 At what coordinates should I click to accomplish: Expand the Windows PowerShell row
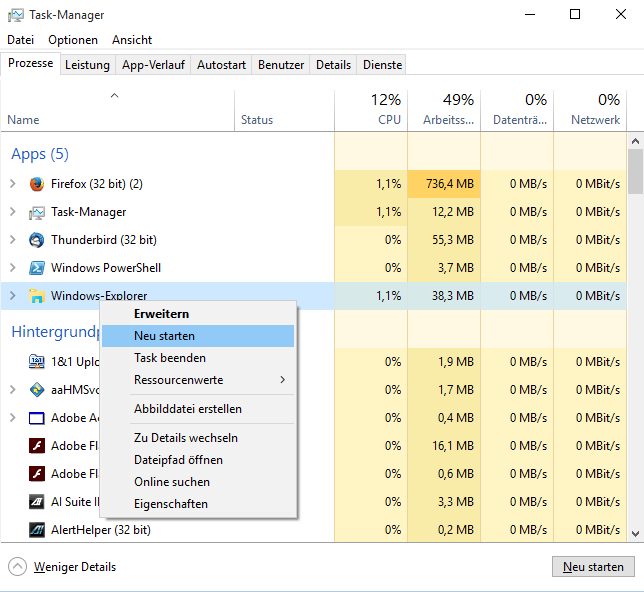[13, 267]
